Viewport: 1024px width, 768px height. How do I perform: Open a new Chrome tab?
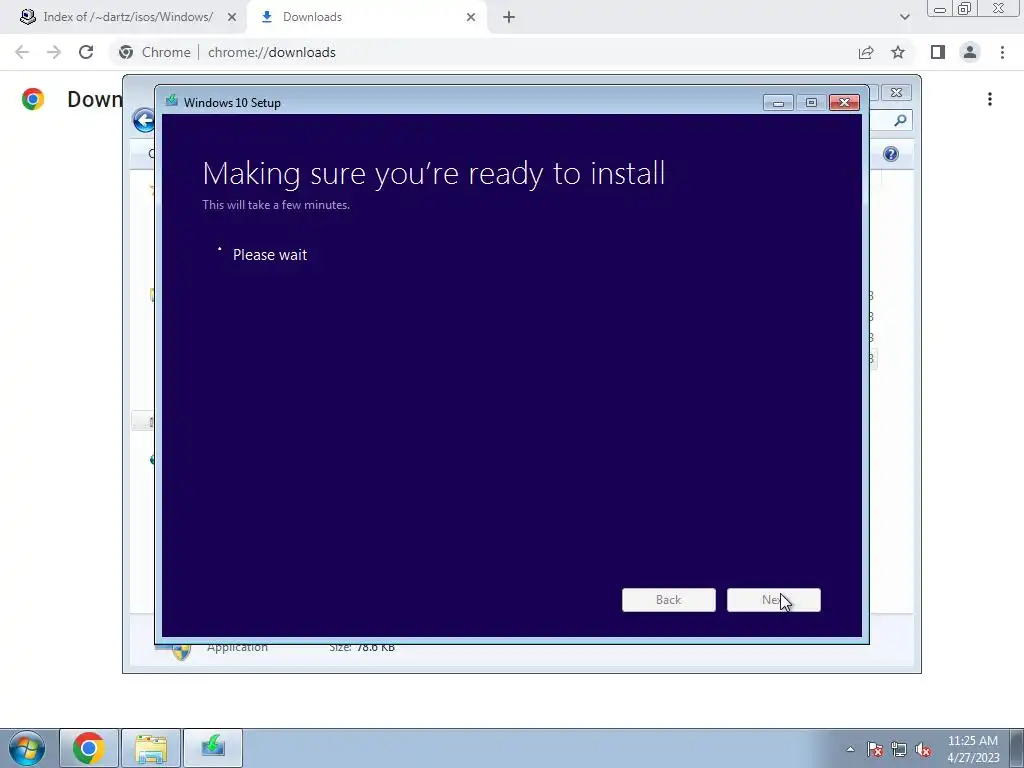pyautogui.click(x=509, y=17)
